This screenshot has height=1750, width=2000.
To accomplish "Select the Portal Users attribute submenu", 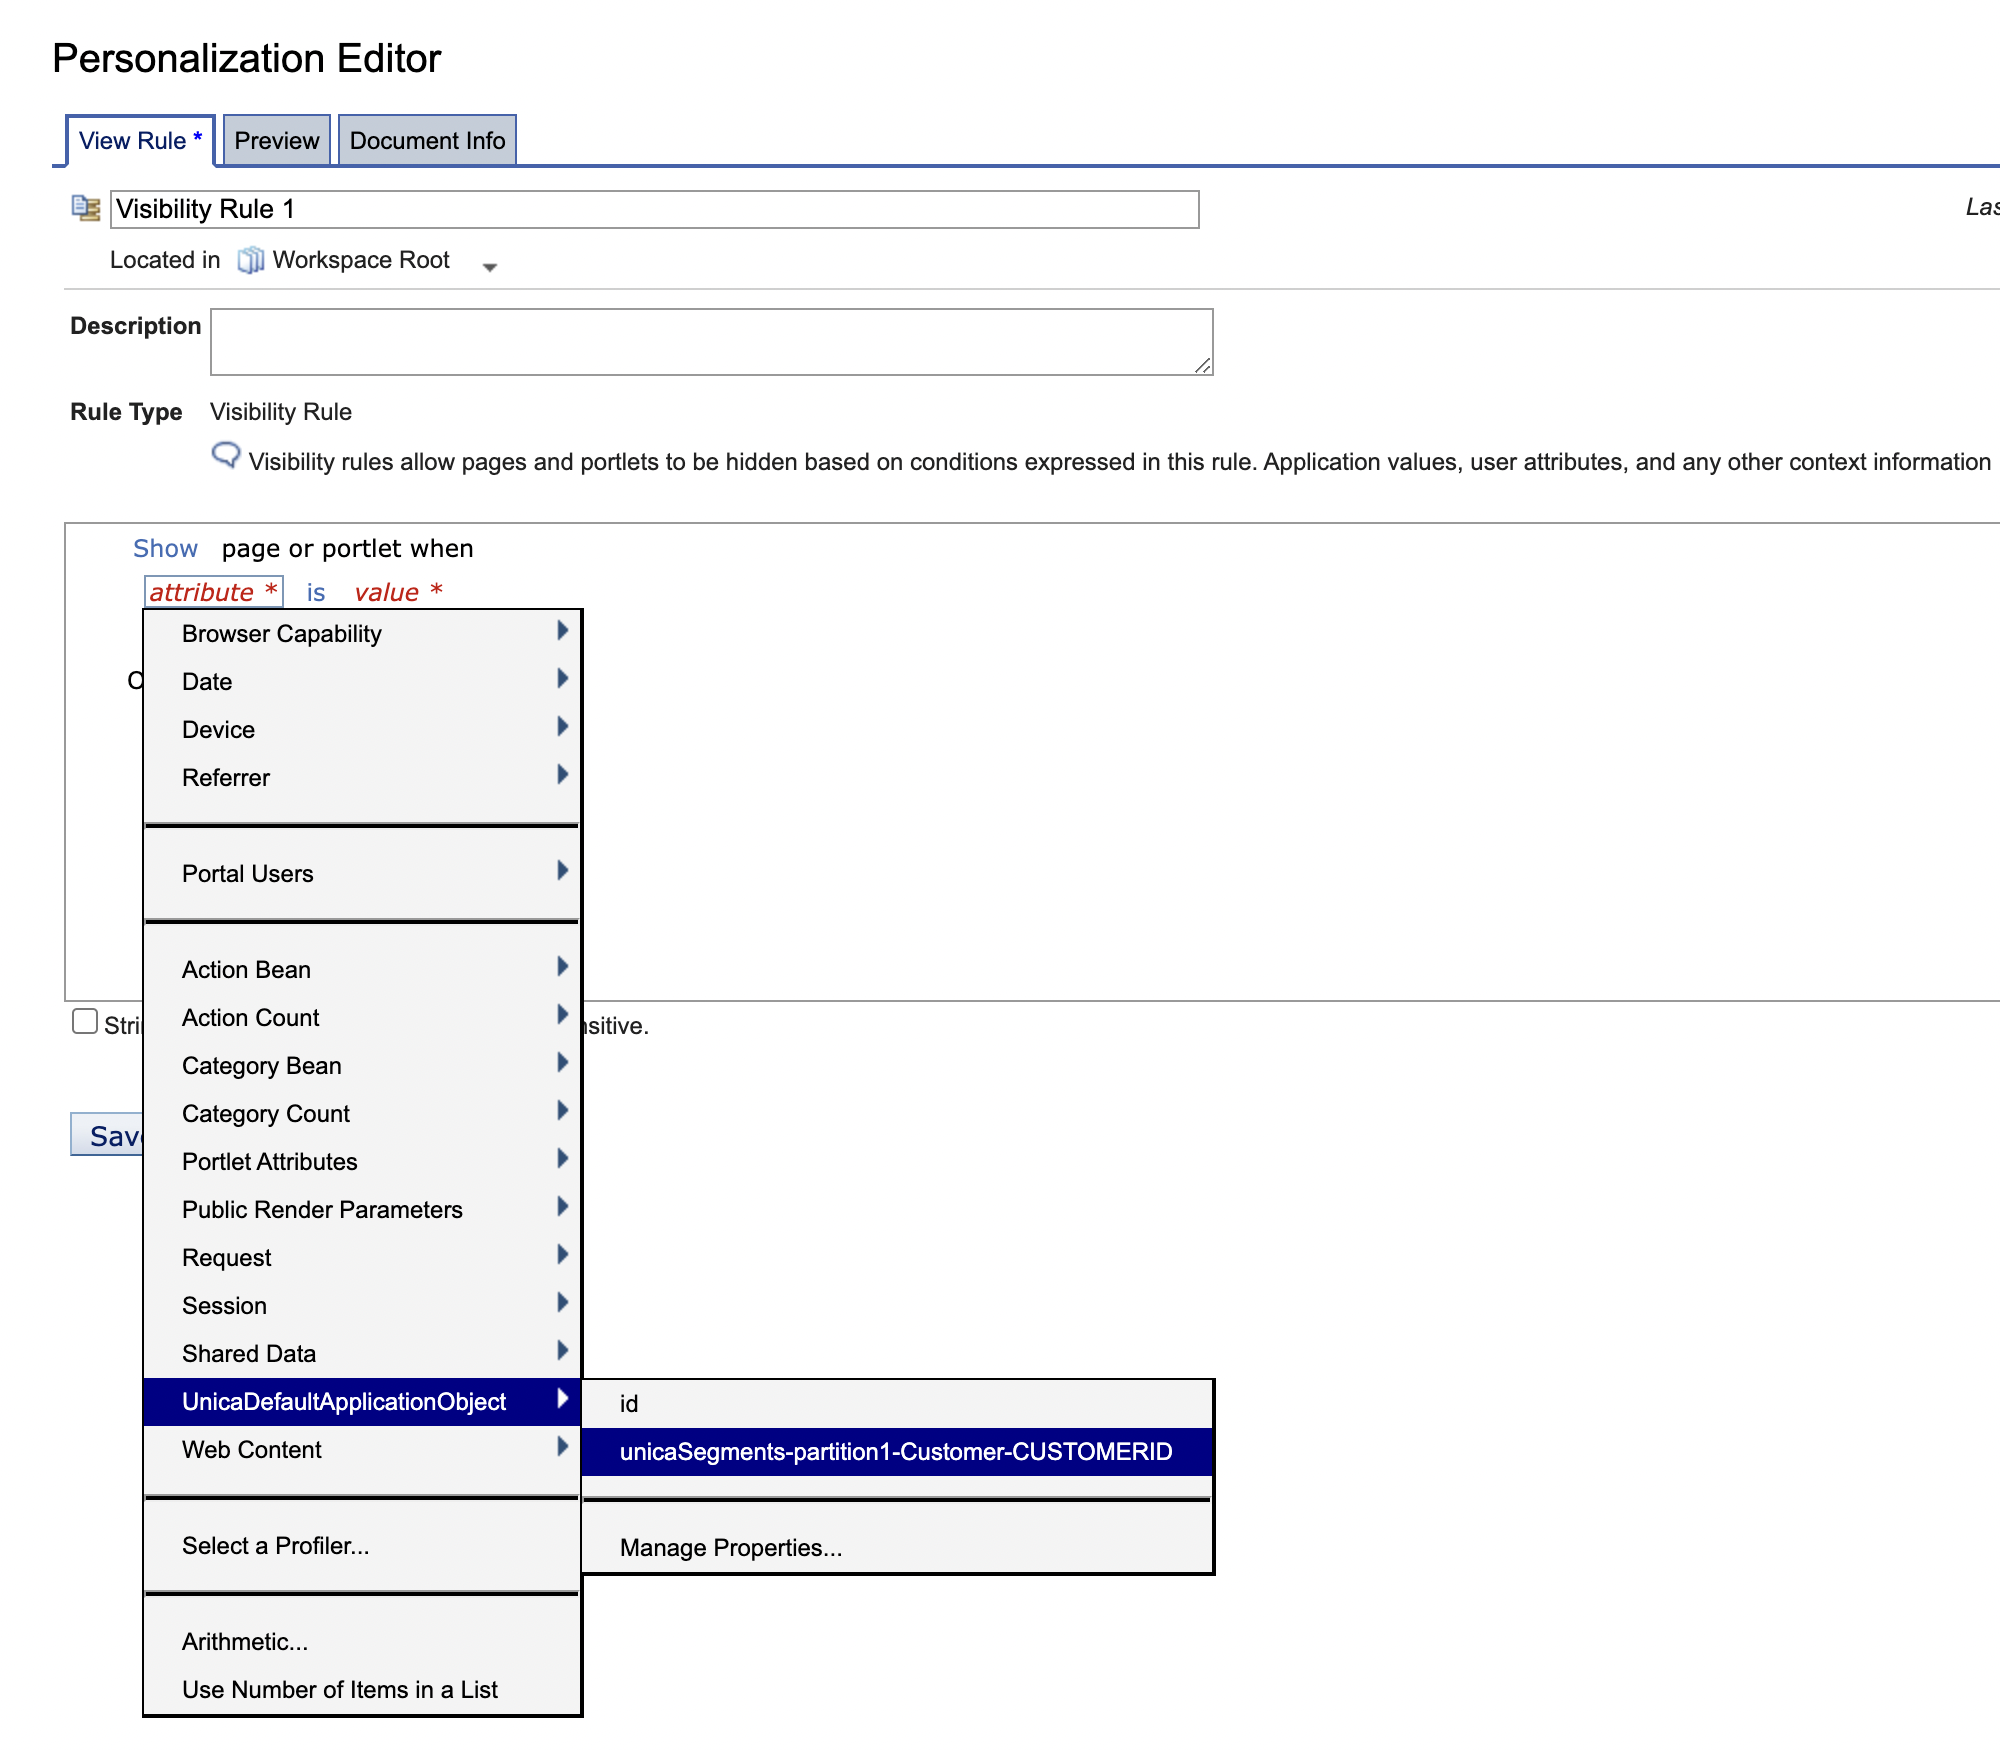I will pyautogui.click(x=362, y=872).
